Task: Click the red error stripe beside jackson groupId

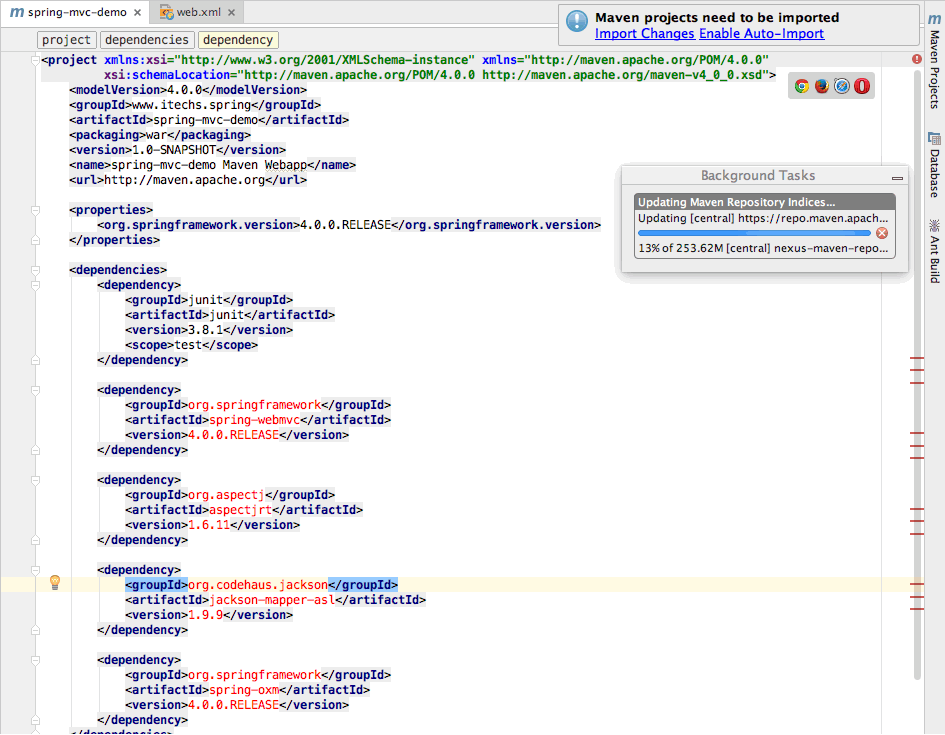Action: click(x=917, y=584)
